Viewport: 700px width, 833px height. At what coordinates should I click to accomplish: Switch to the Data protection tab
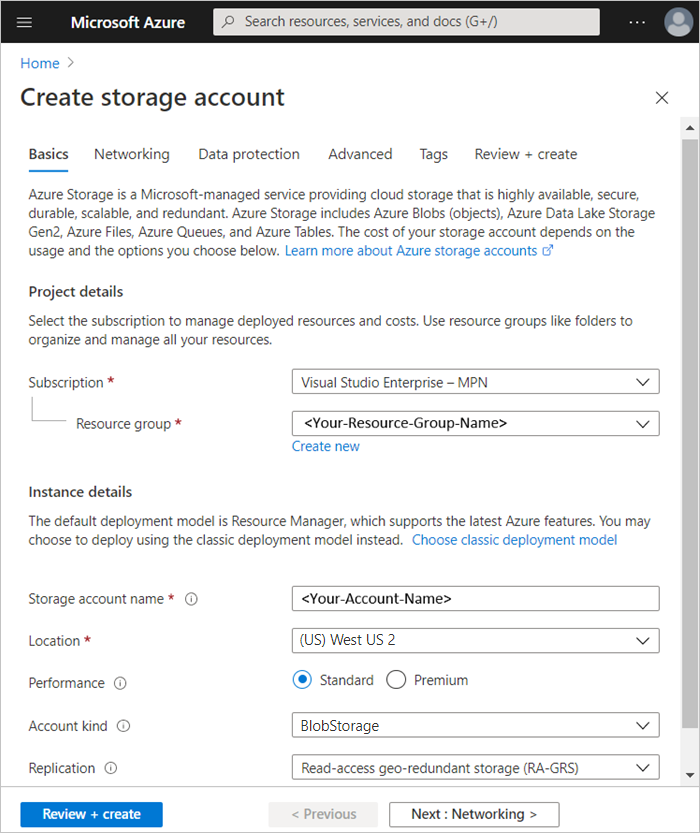coord(248,154)
